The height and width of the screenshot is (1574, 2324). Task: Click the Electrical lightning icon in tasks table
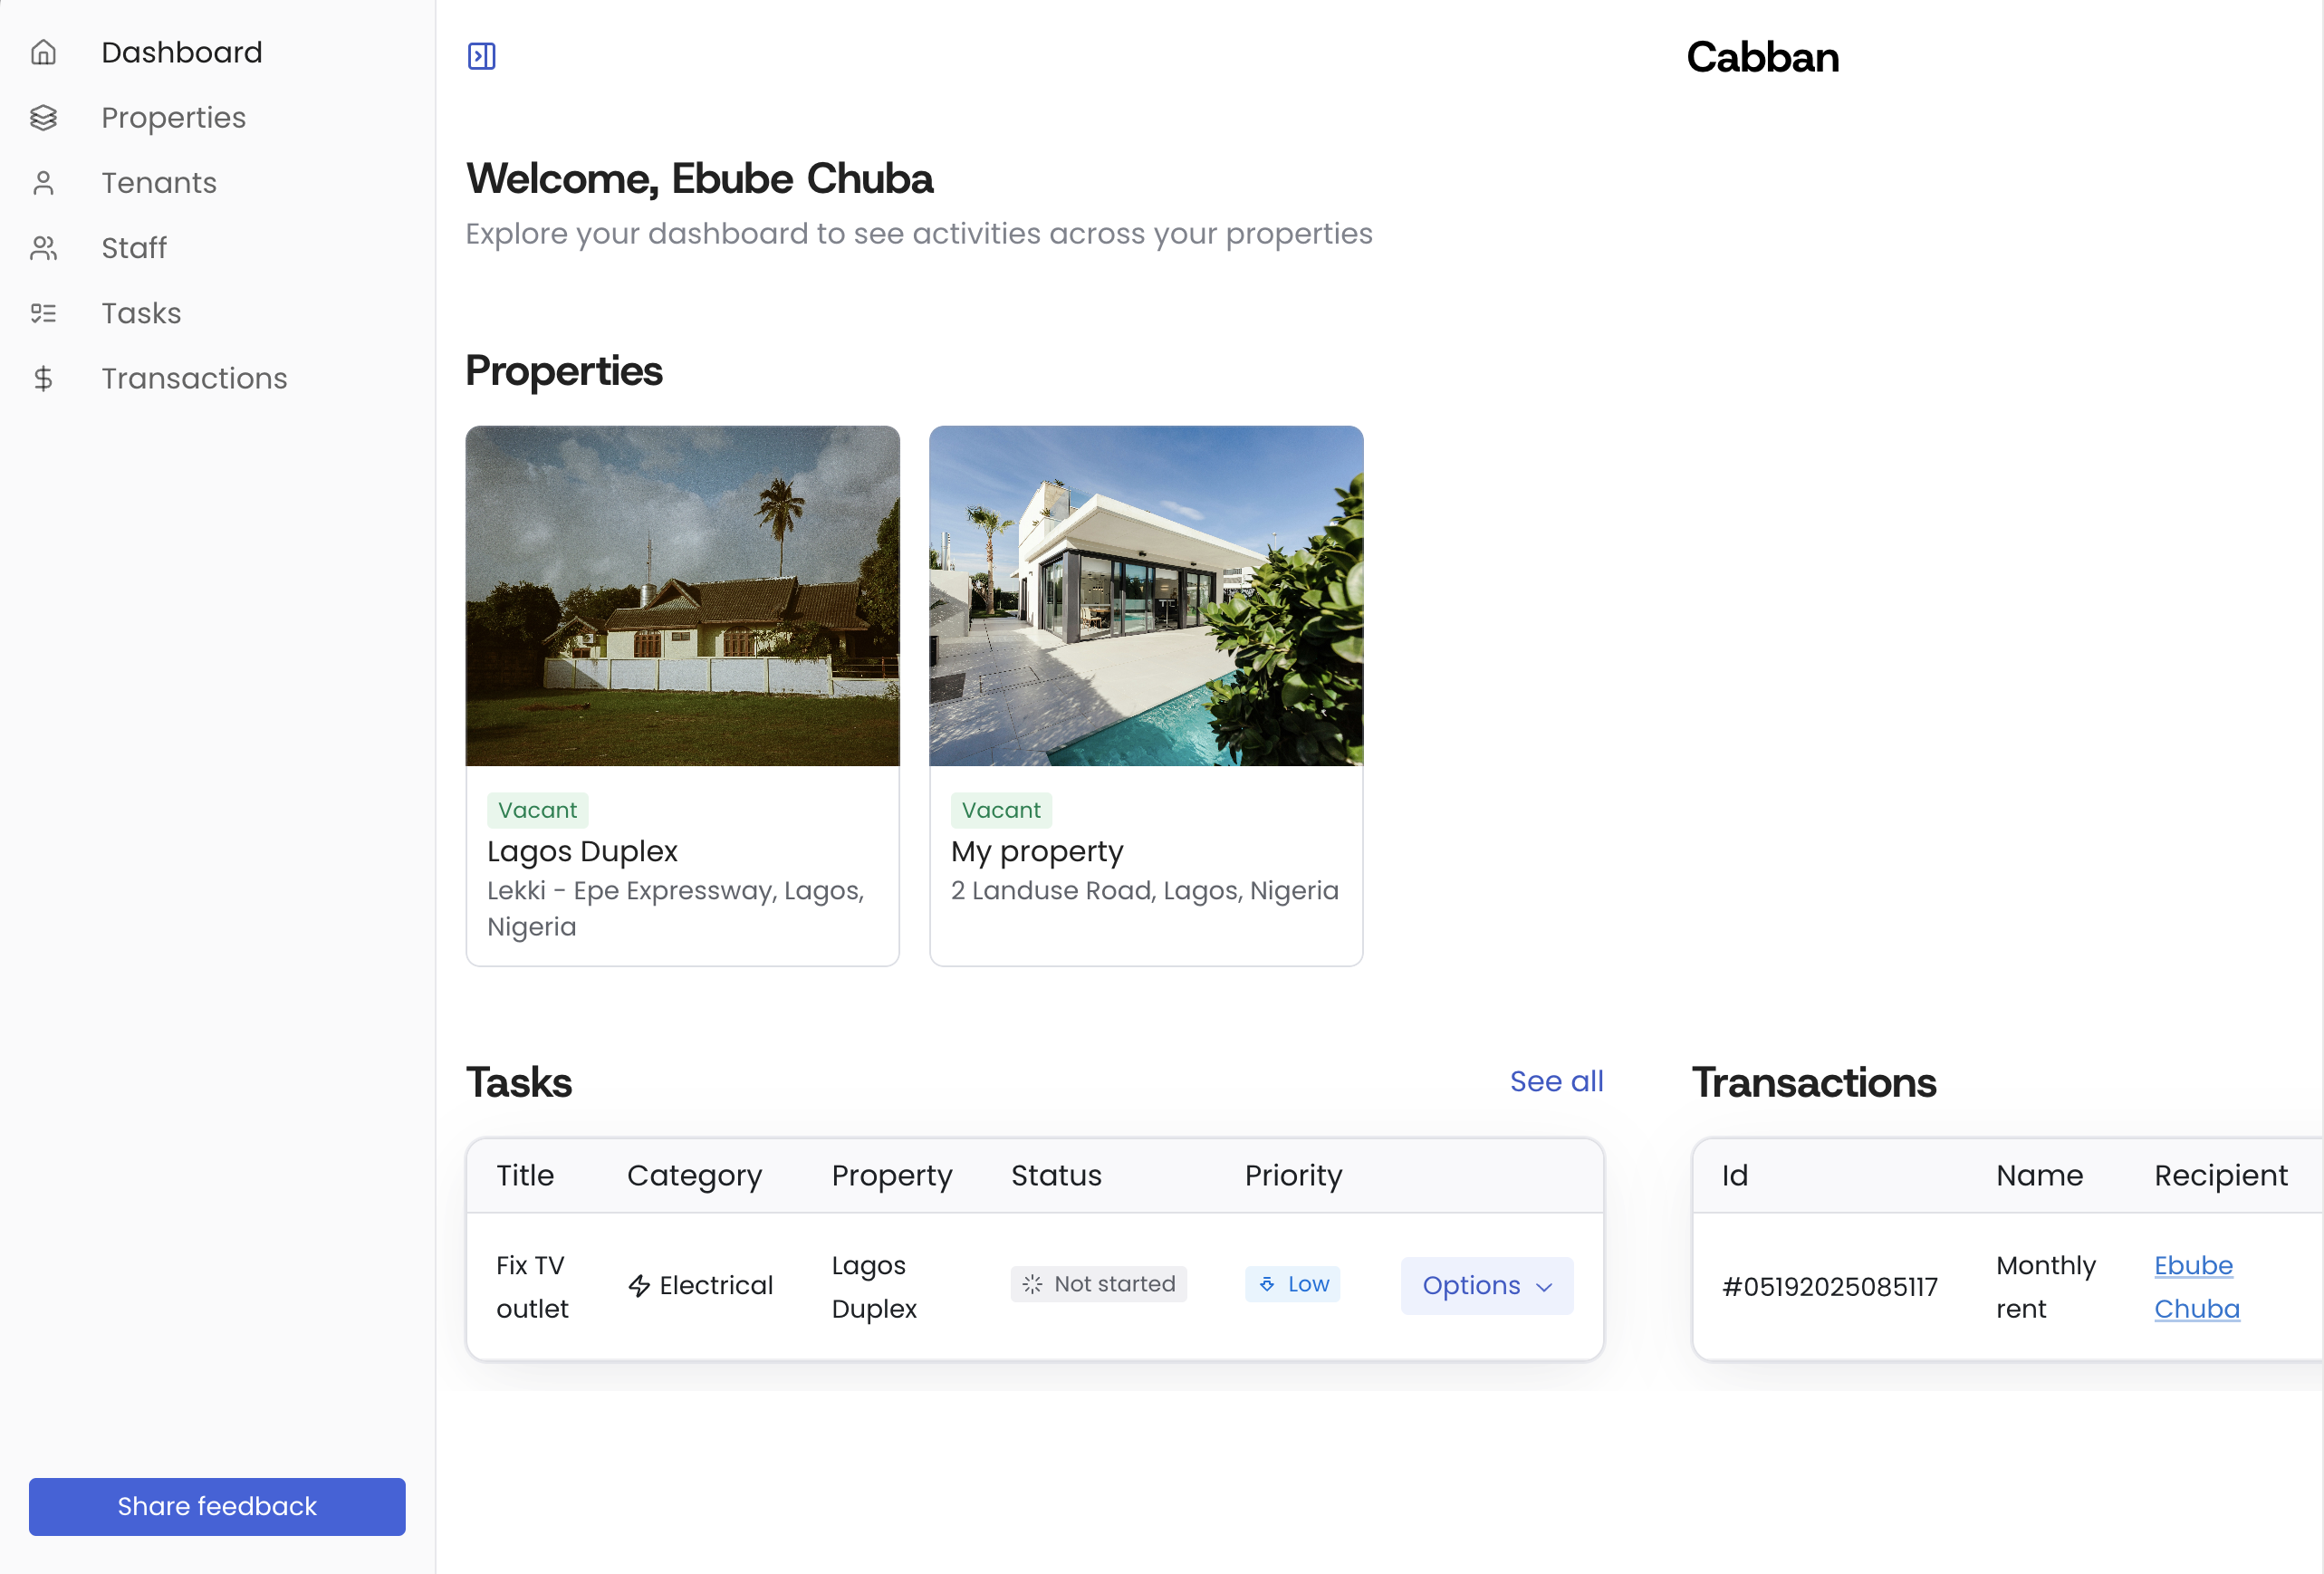tap(640, 1285)
